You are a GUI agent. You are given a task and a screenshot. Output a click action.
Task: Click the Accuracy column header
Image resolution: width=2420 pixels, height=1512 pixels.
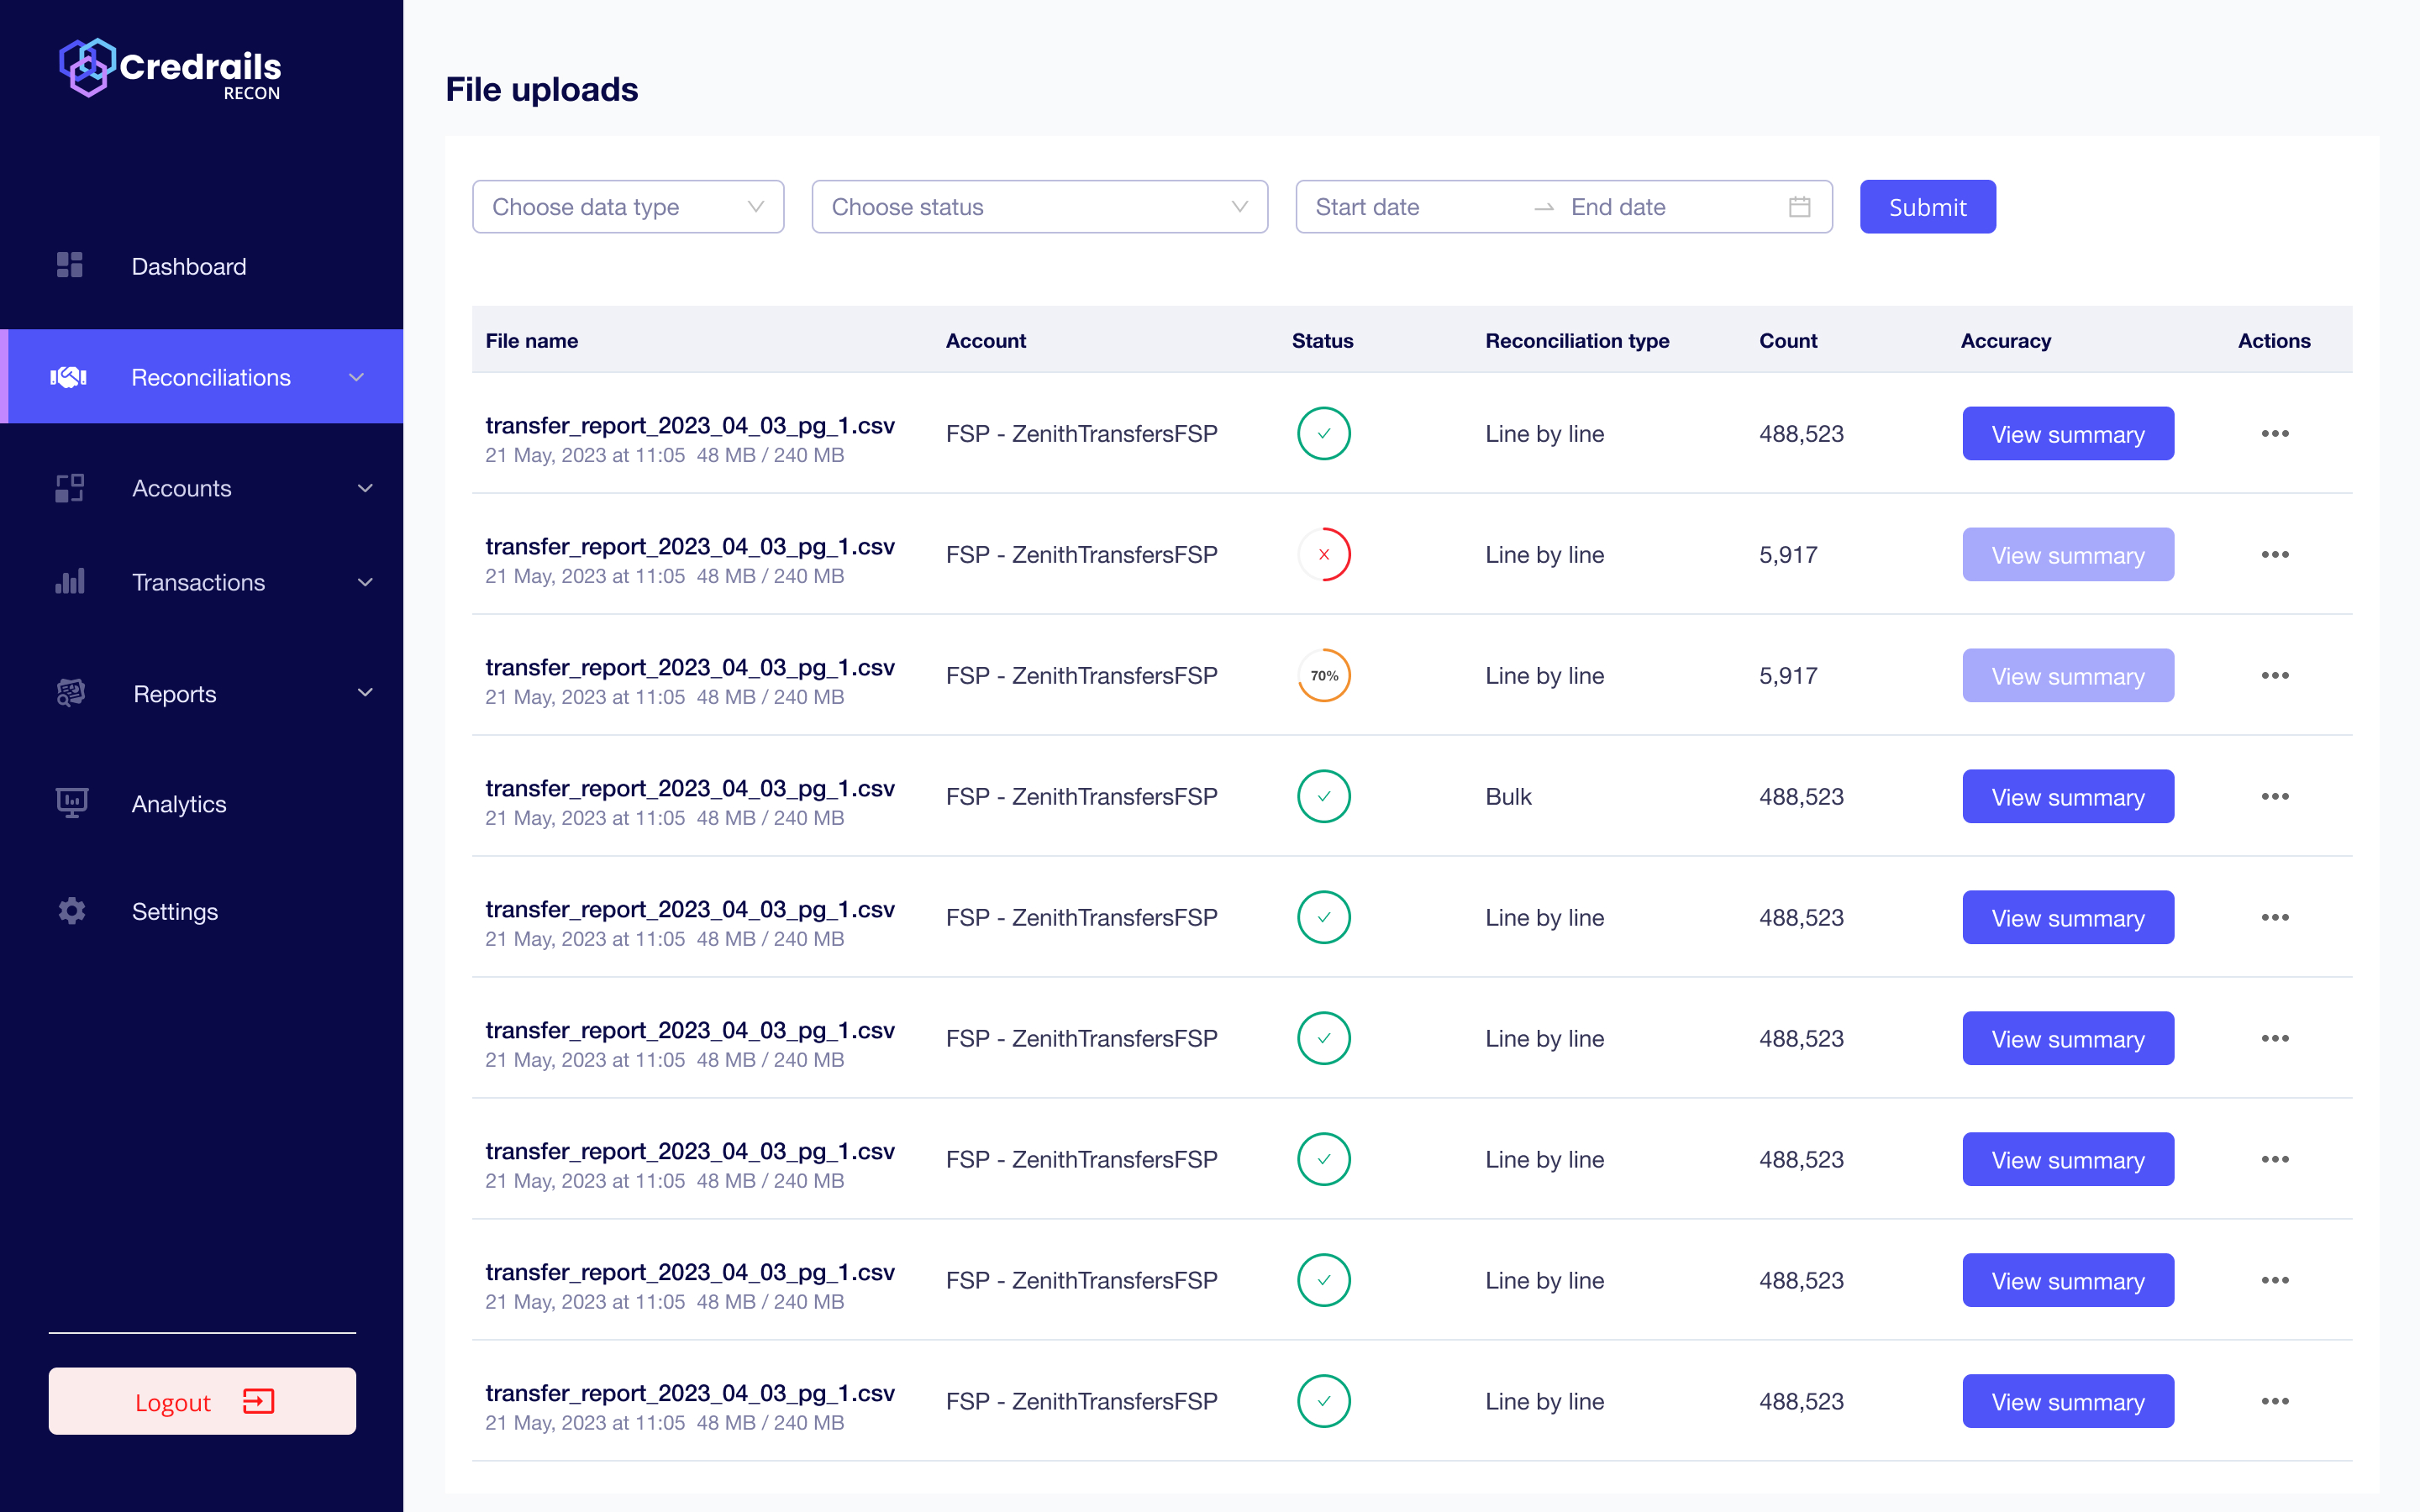2005,341
